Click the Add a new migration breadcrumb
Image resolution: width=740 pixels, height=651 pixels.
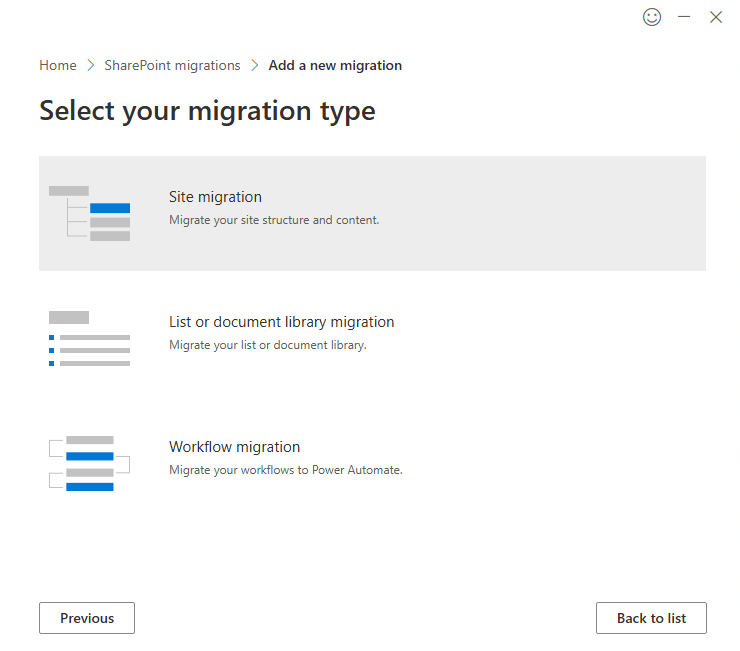pos(335,66)
